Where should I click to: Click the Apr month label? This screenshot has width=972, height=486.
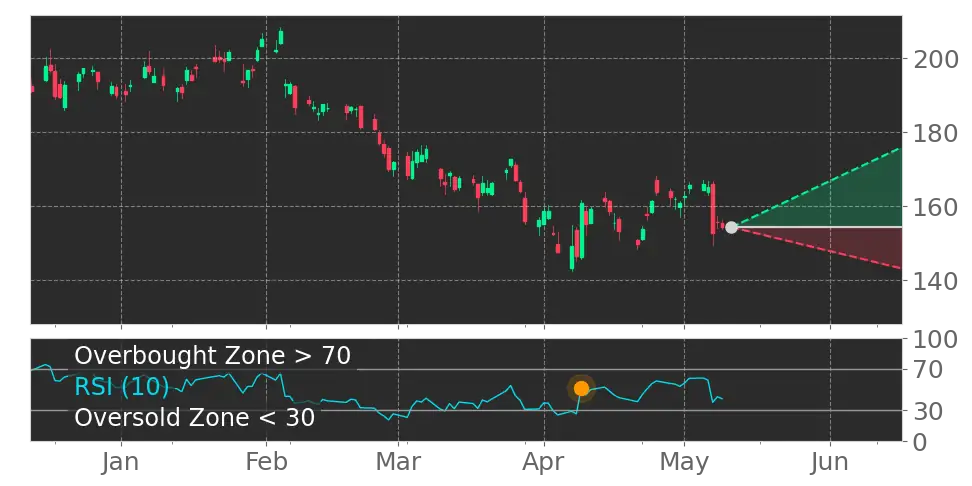544,462
